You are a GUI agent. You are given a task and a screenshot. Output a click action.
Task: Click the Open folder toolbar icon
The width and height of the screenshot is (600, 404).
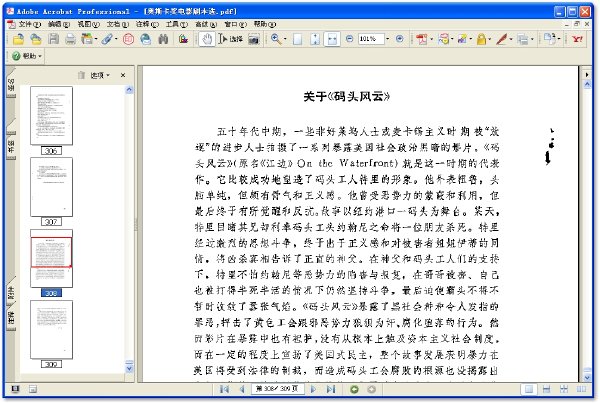point(18,39)
